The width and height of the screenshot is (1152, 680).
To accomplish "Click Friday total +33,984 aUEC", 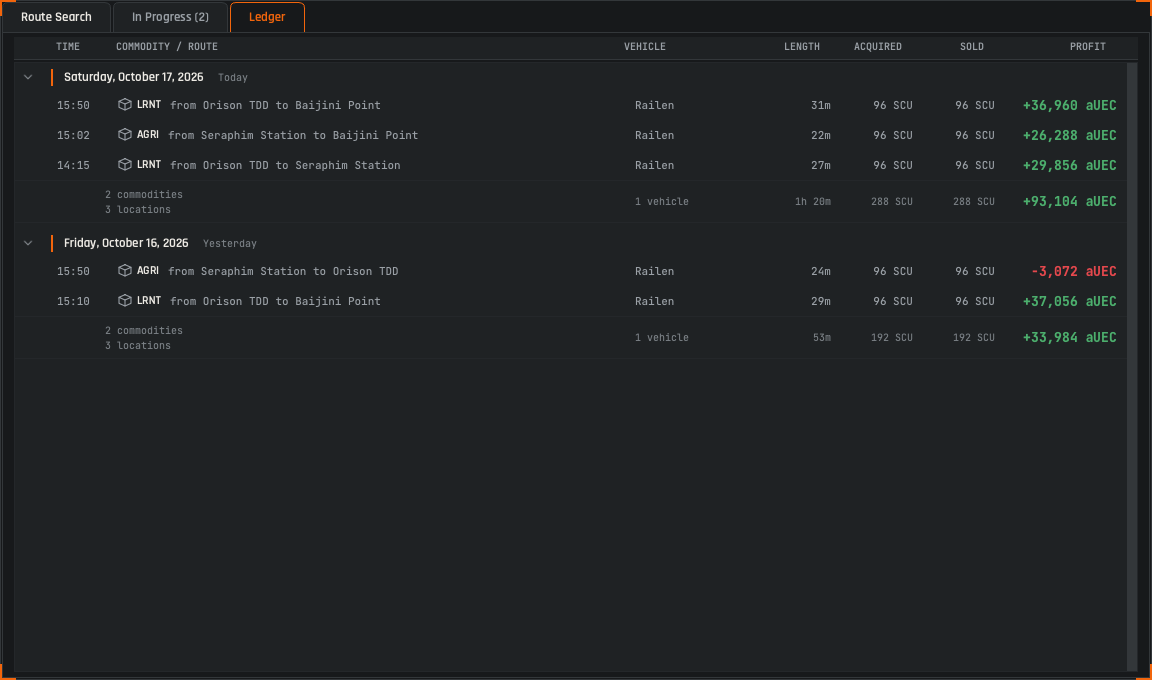I will 1070,337.
